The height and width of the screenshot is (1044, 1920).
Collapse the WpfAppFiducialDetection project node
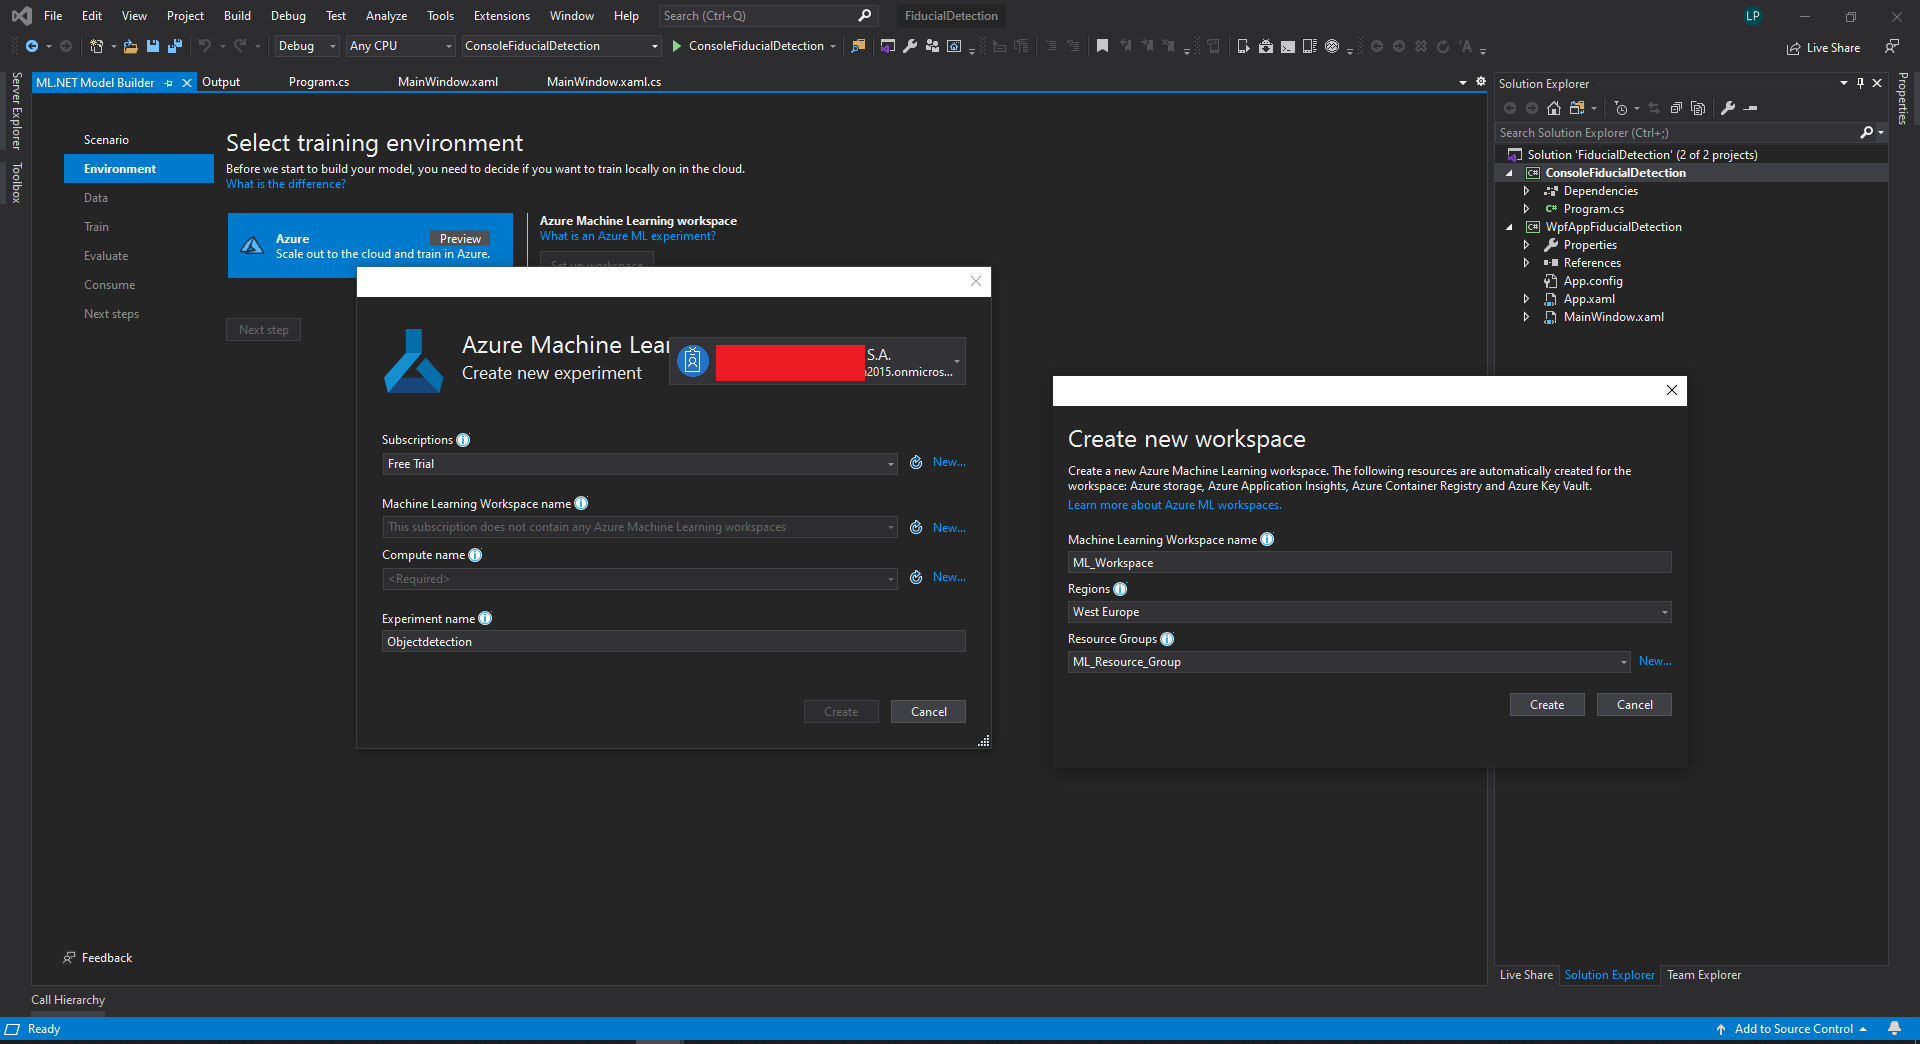point(1509,227)
